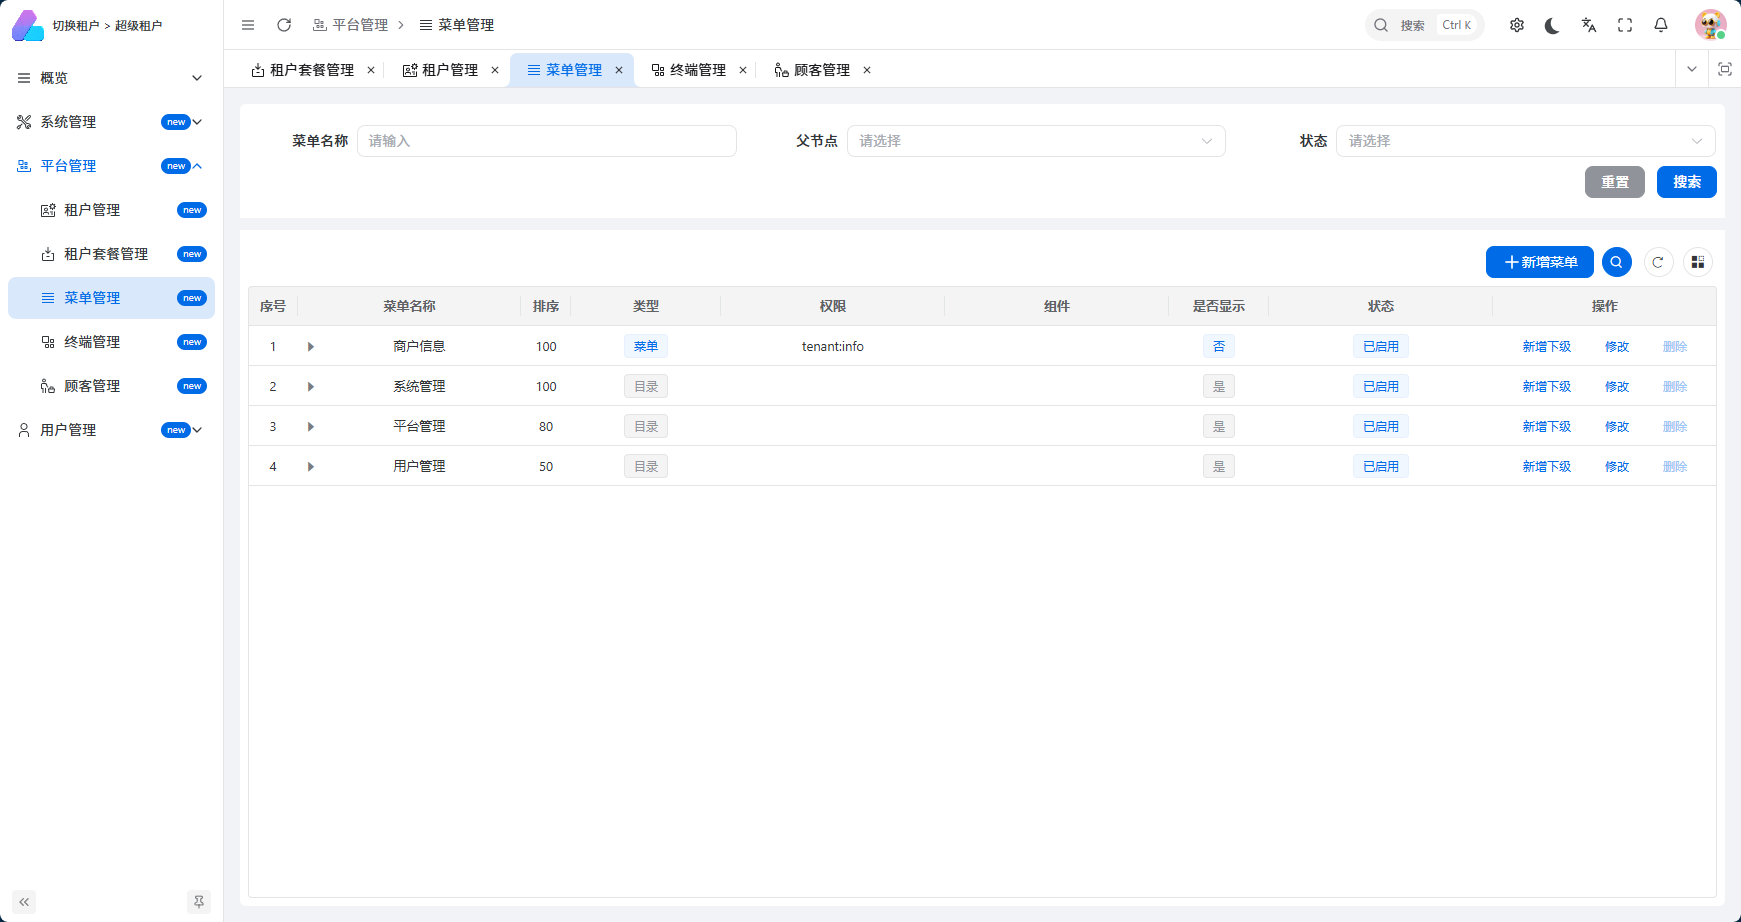Open the 父节点 dropdown
This screenshot has height=922, width=1741.
[x=1036, y=141]
